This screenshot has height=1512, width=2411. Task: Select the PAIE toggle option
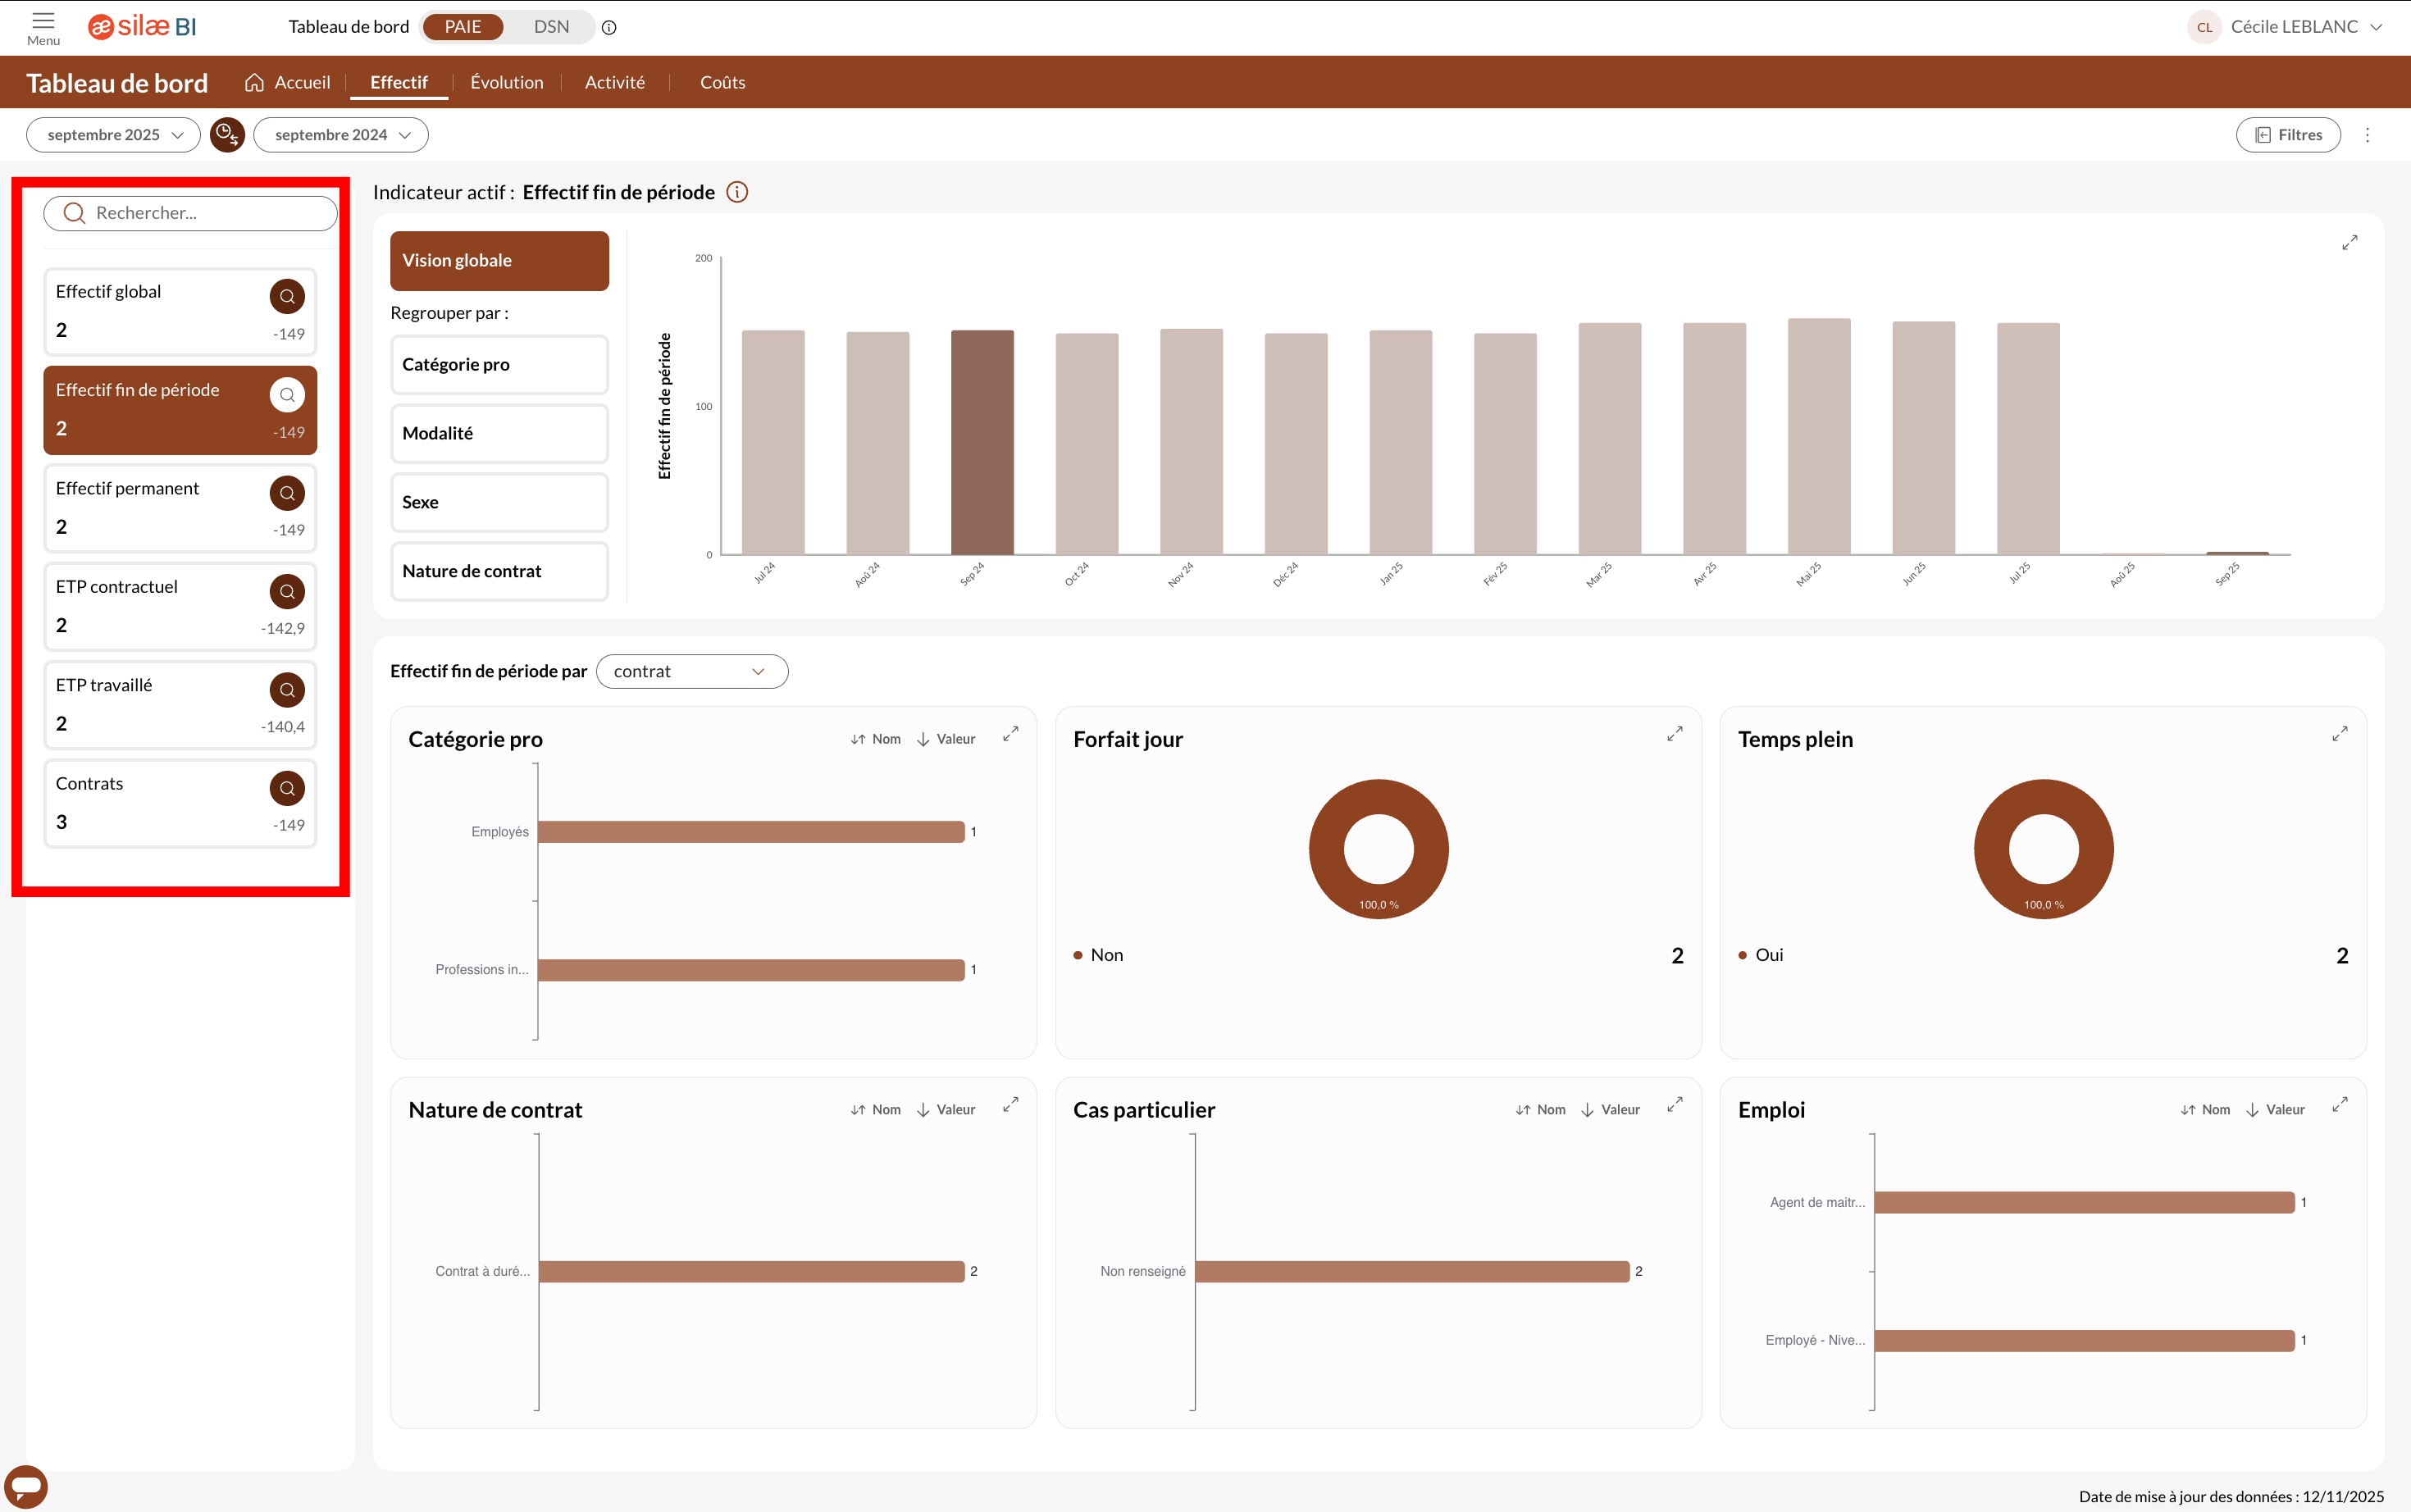pyautogui.click(x=463, y=27)
